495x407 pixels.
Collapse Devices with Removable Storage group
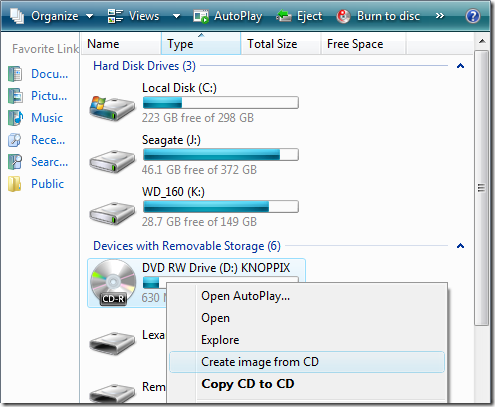coord(460,246)
